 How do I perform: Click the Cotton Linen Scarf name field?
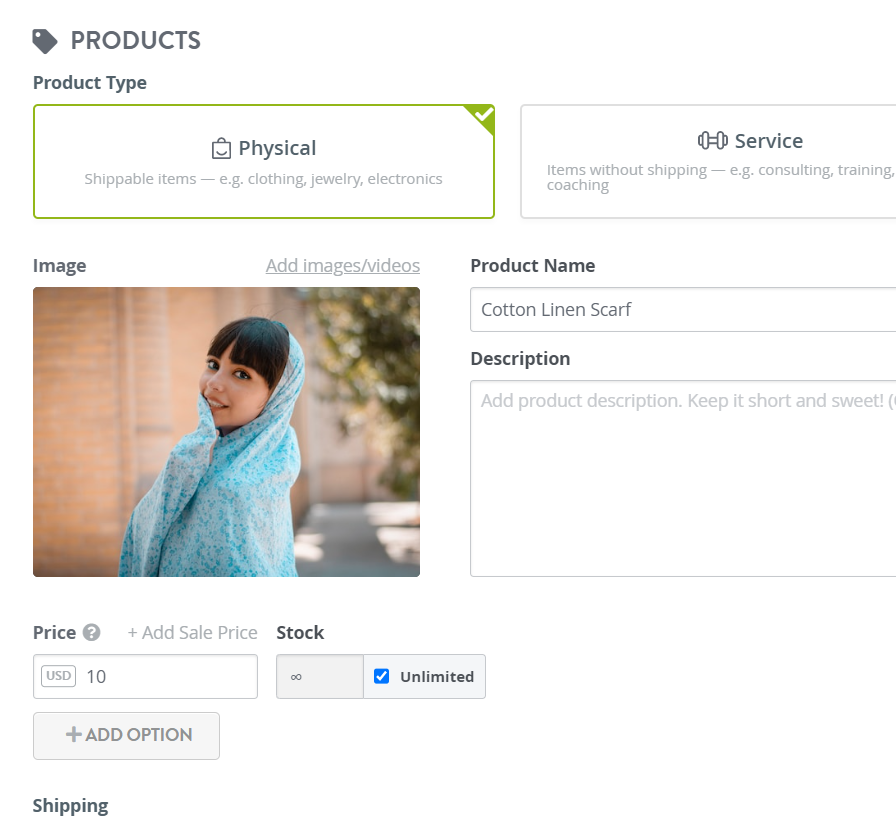pos(683,310)
